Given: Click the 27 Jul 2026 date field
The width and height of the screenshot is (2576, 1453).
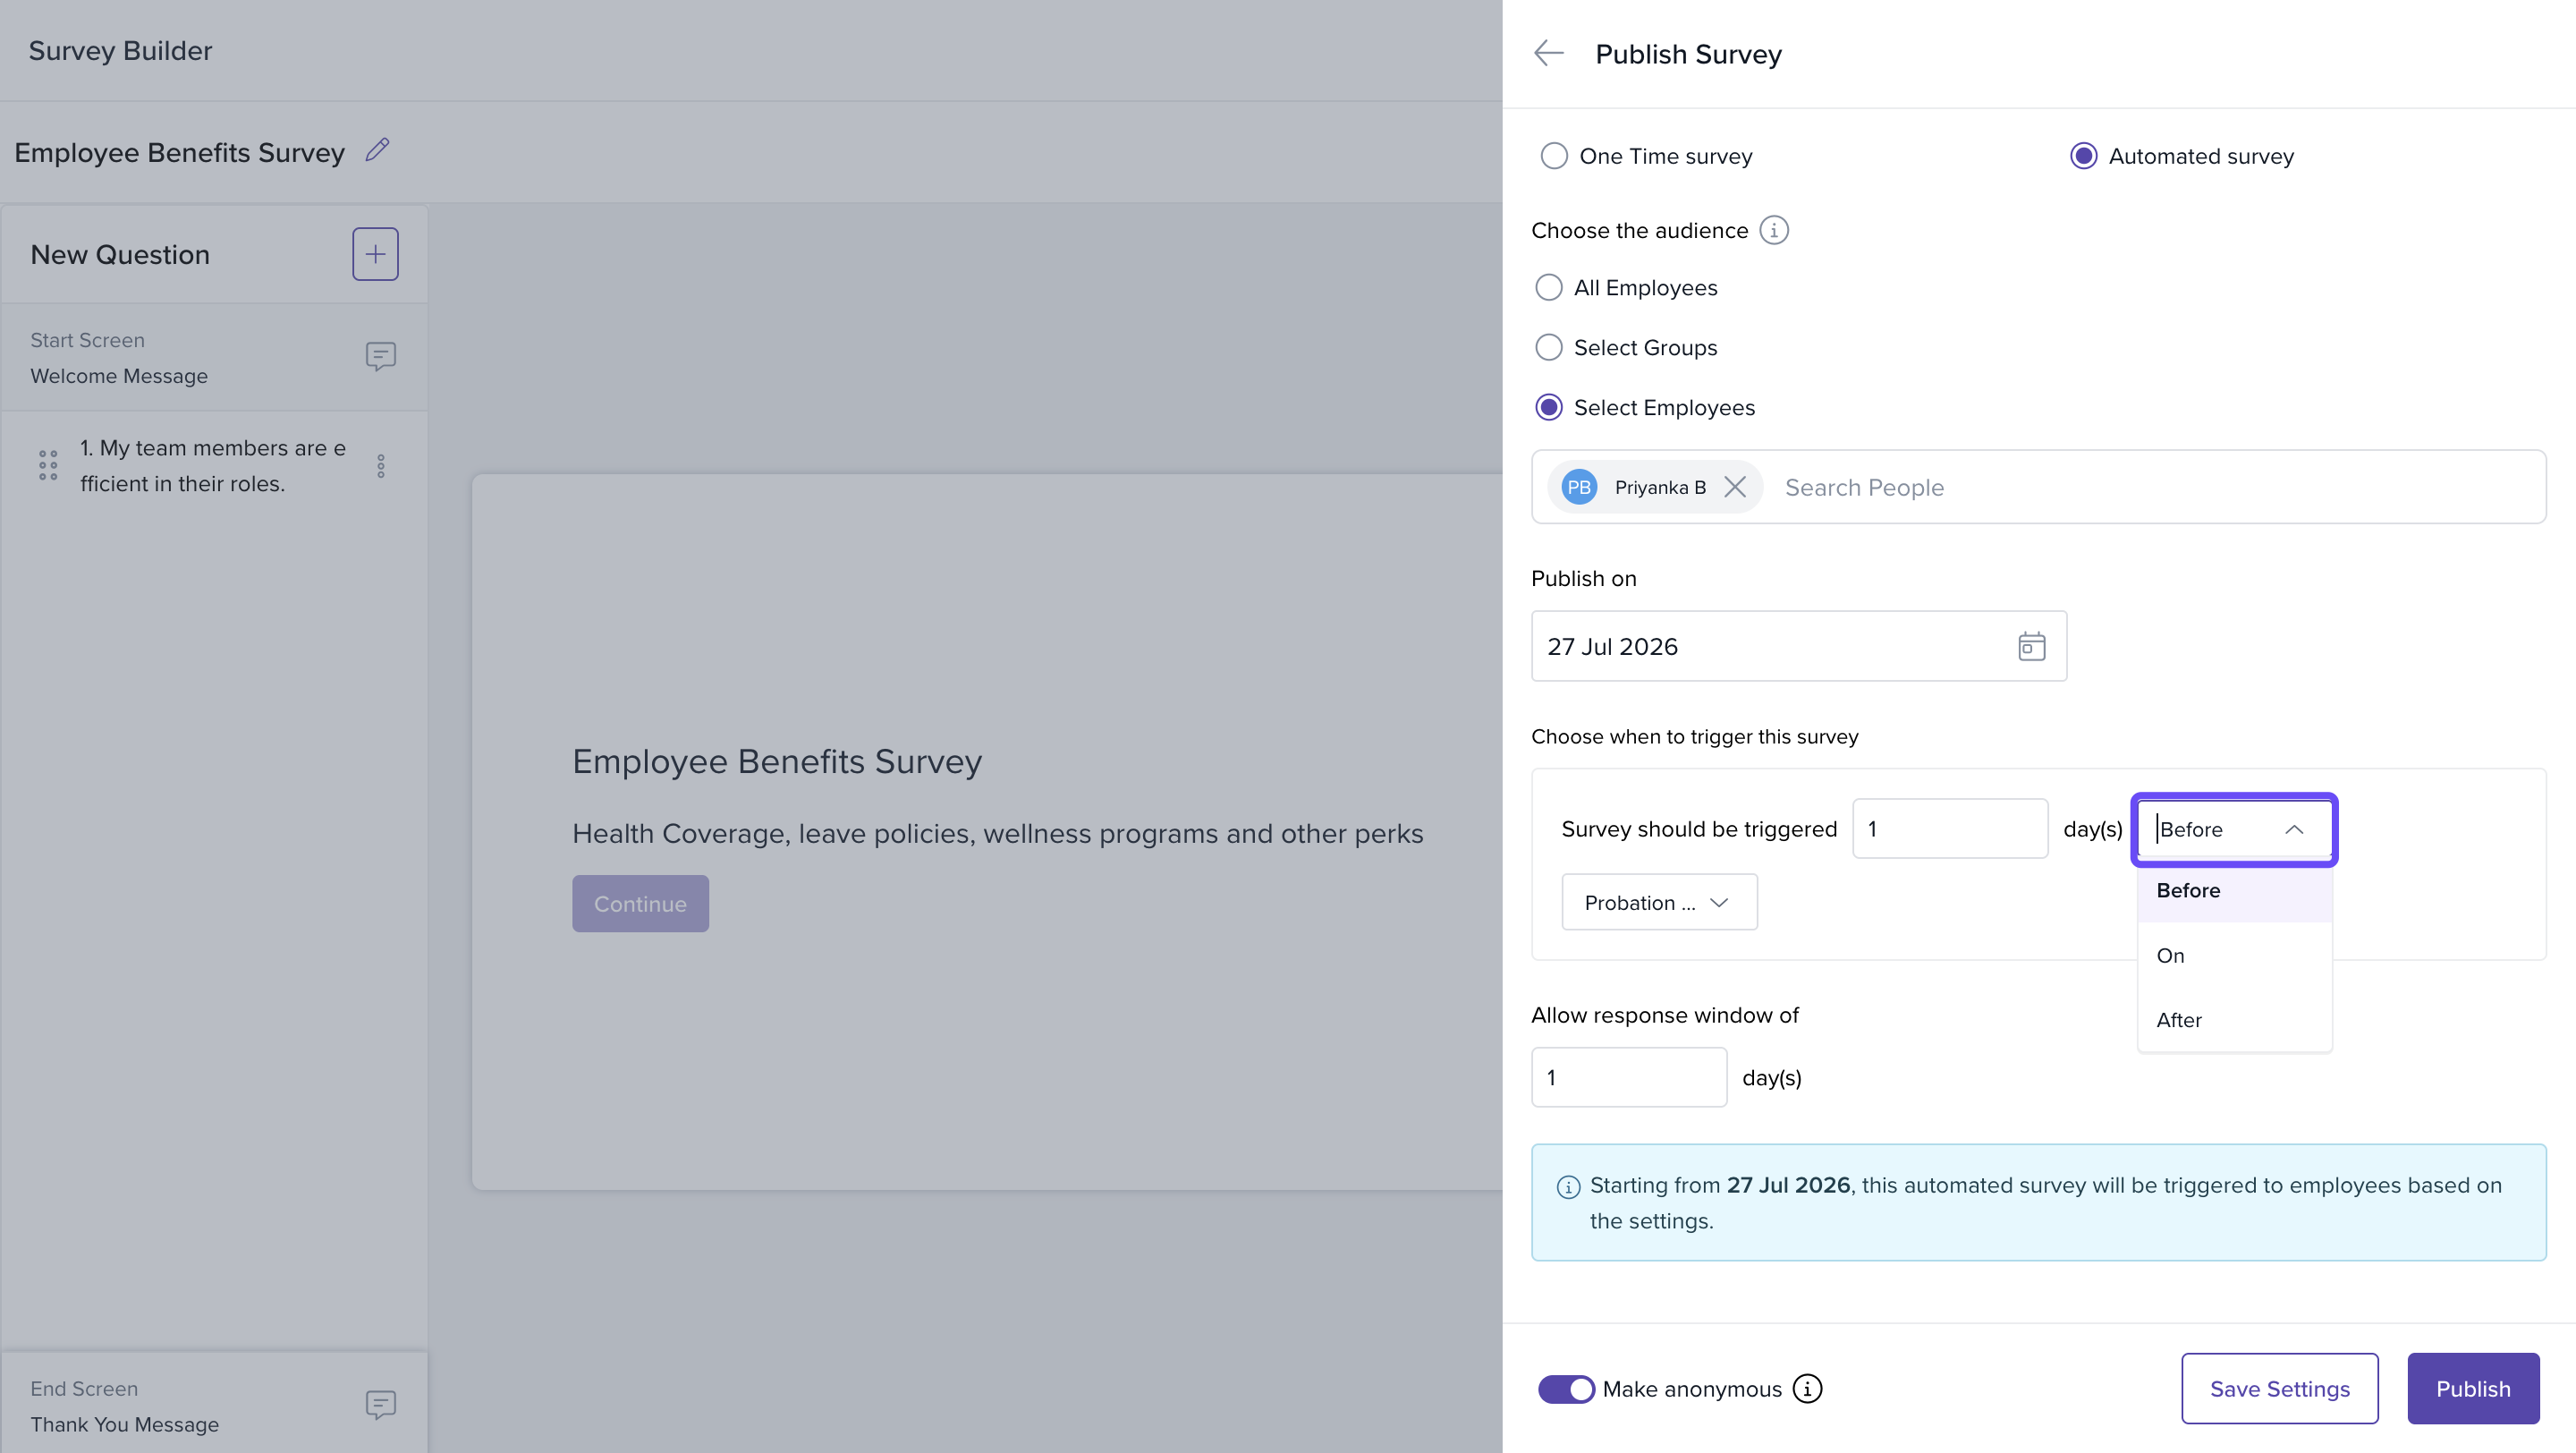Looking at the screenshot, I should [1798, 646].
